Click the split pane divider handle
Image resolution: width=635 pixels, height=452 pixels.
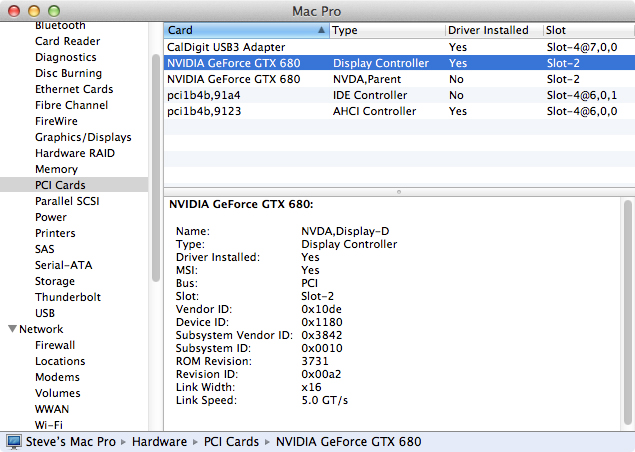pos(399,192)
